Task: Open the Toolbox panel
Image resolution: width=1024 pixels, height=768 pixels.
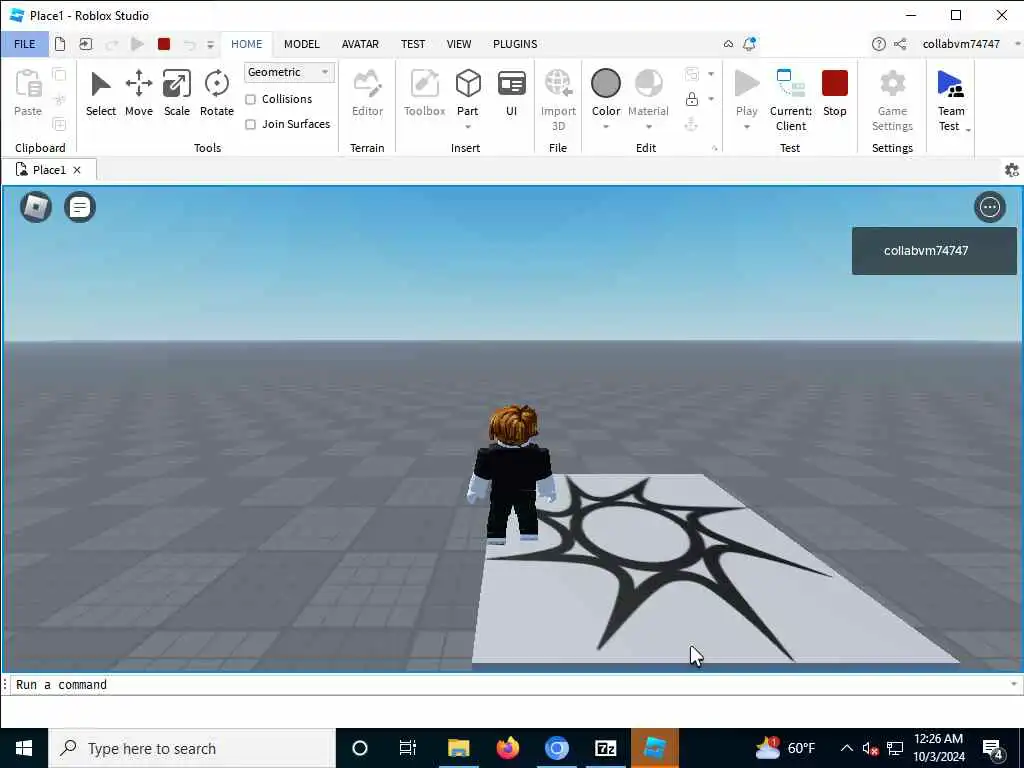Action: [x=424, y=93]
